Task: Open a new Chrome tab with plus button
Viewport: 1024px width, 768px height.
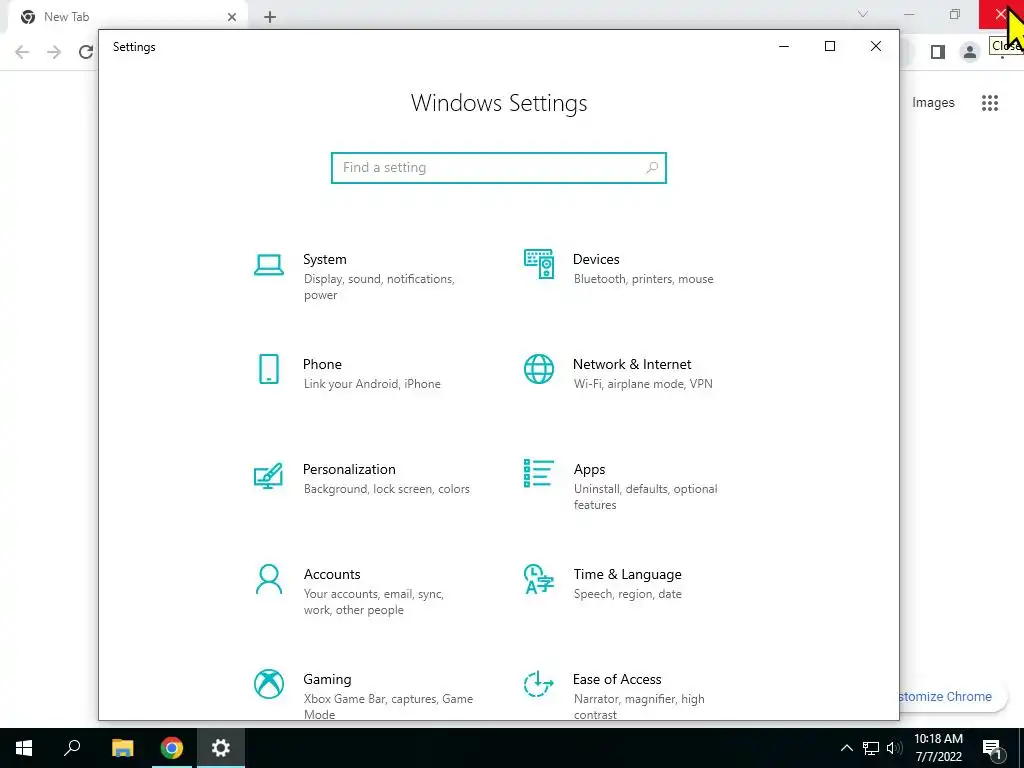Action: click(x=270, y=17)
